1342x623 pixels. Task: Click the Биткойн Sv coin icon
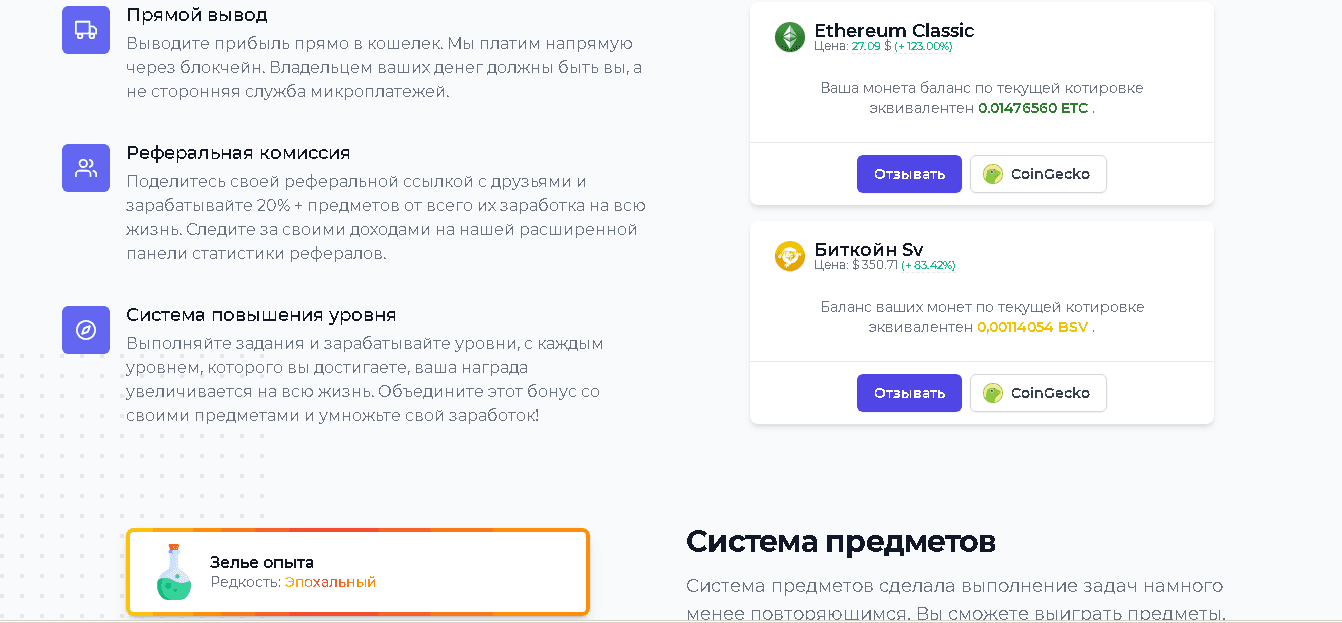coord(790,256)
